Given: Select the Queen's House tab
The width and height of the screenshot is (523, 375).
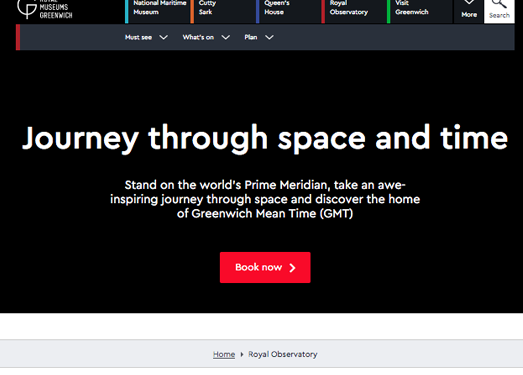Looking at the screenshot, I should 289,11.
